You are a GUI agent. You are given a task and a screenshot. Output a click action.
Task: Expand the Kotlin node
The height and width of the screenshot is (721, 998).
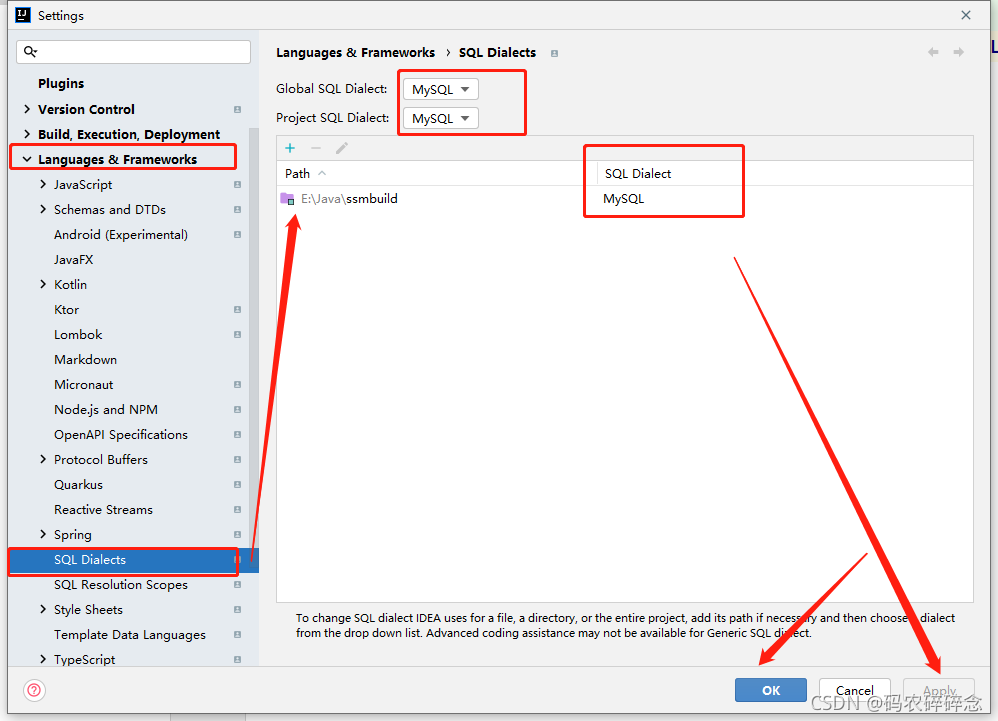pyautogui.click(x=43, y=284)
